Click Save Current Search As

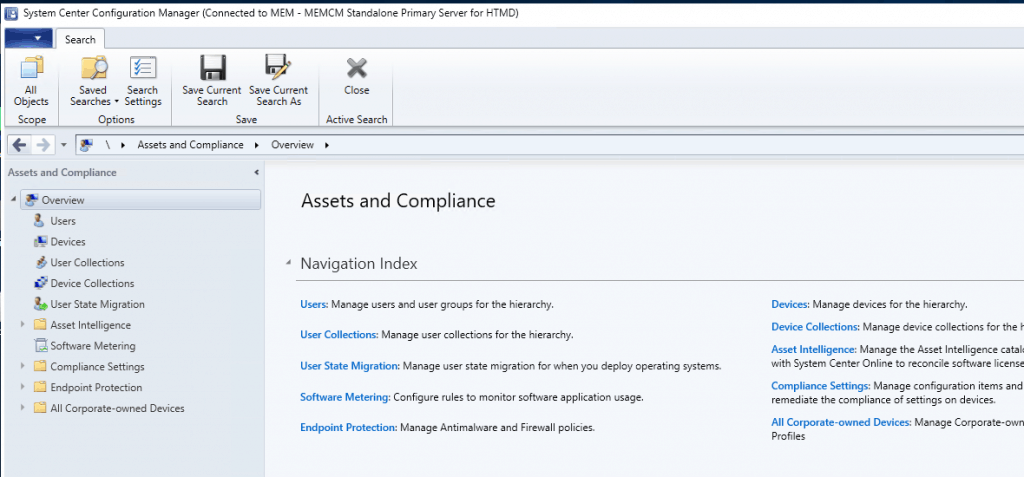tap(278, 81)
